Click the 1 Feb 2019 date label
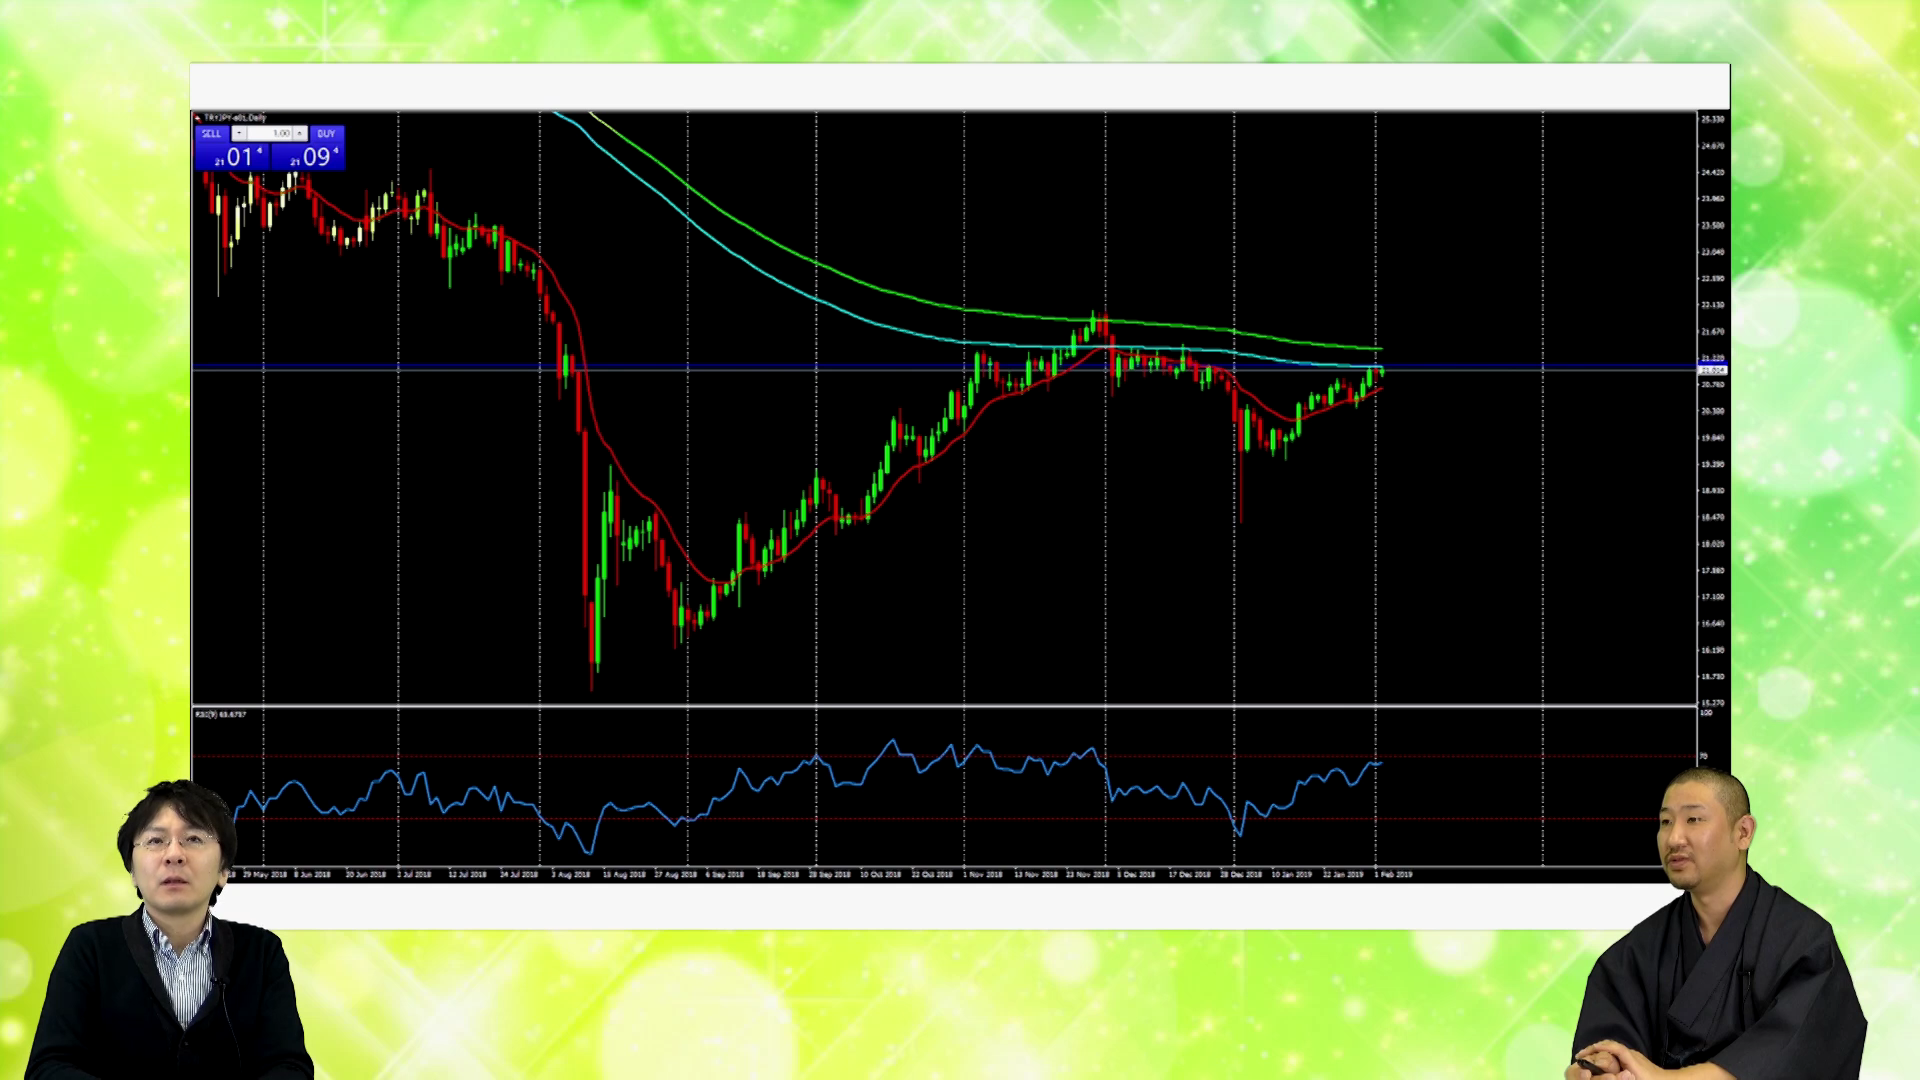 pos(1393,874)
